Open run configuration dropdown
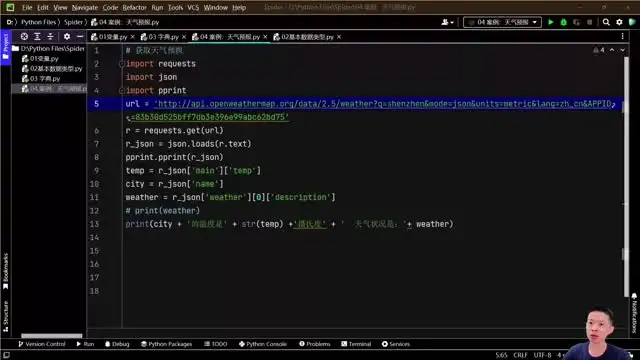The width and height of the screenshot is (640, 360). pos(502,22)
